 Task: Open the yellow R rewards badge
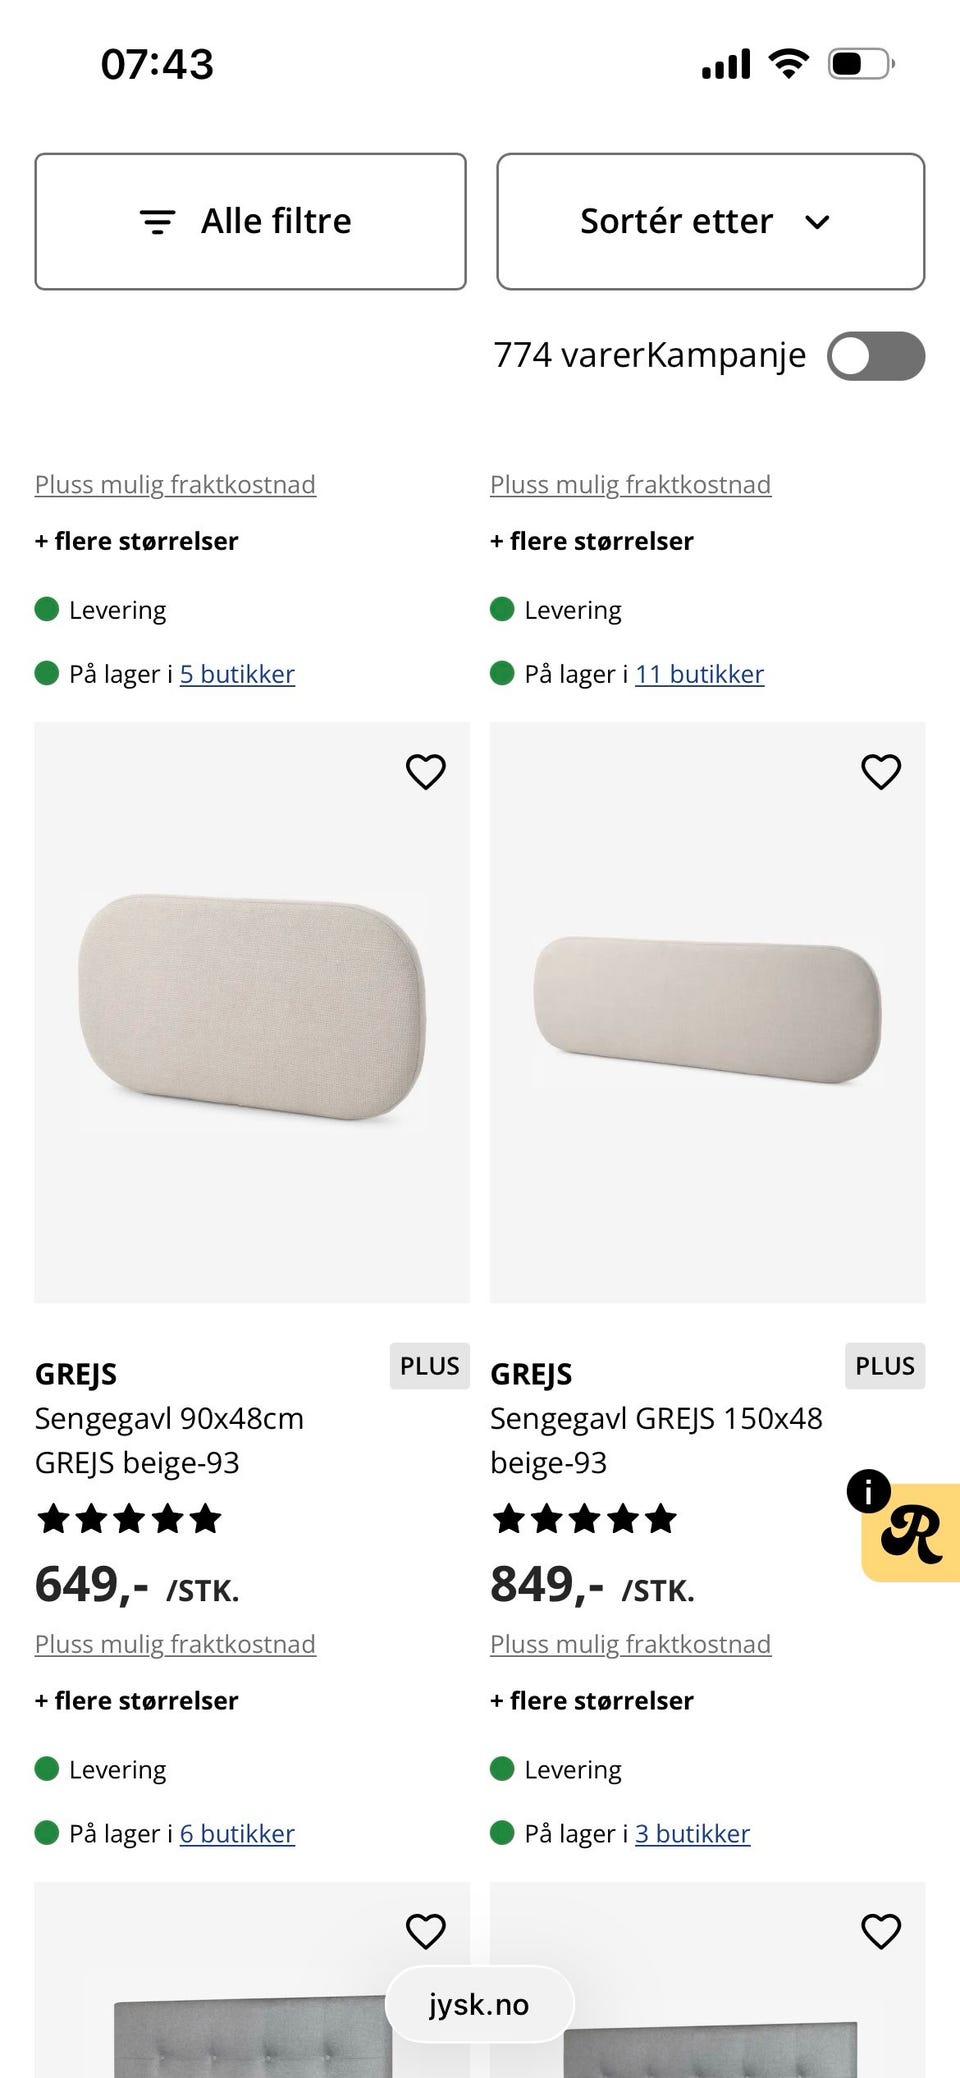point(911,1533)
